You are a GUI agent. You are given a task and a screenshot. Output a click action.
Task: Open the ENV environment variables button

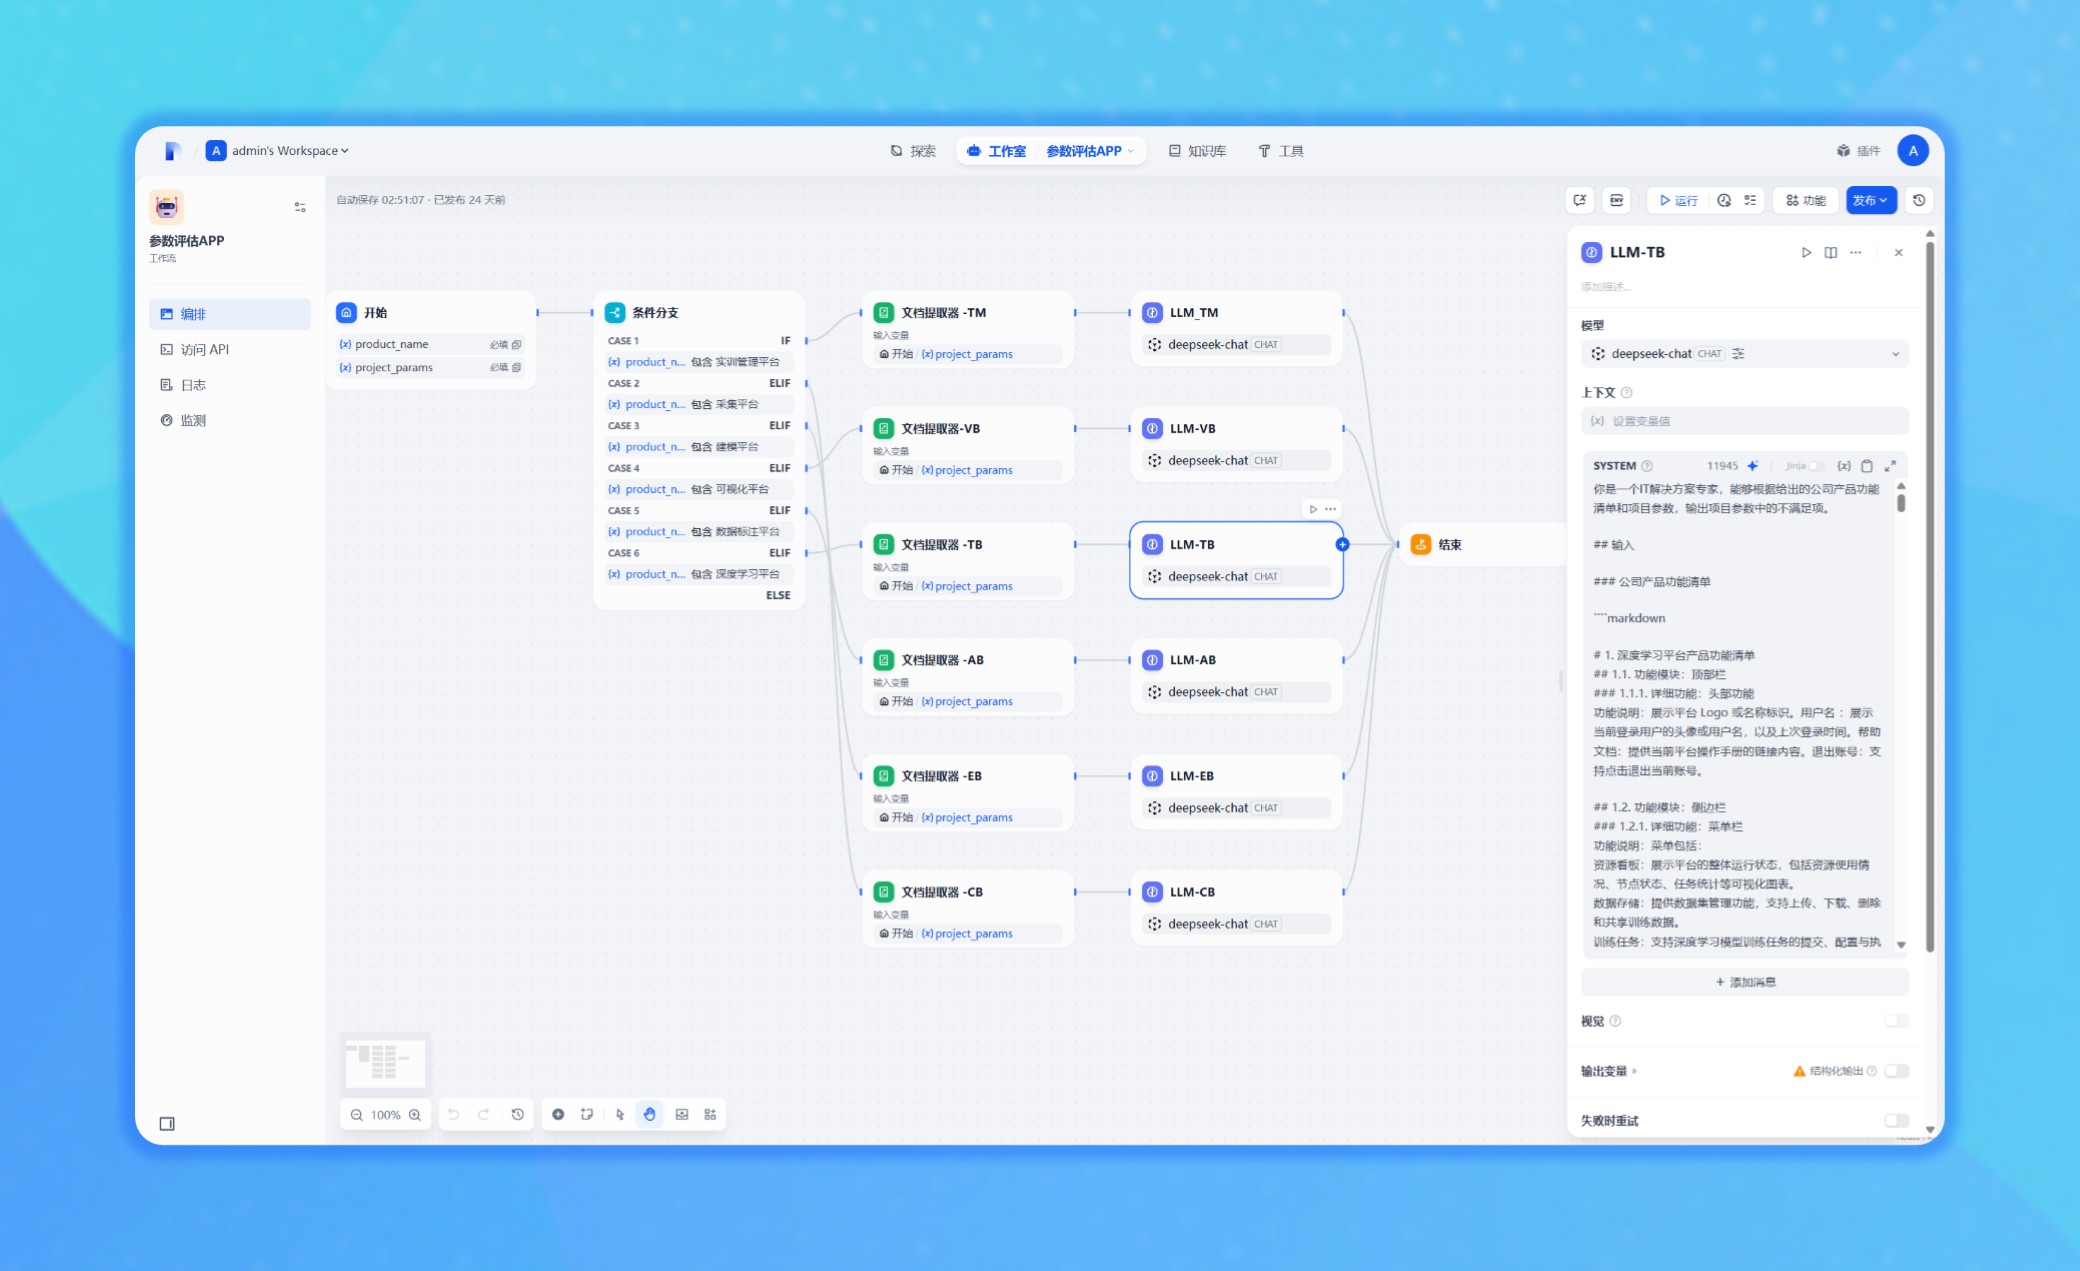coord(1616,200)
